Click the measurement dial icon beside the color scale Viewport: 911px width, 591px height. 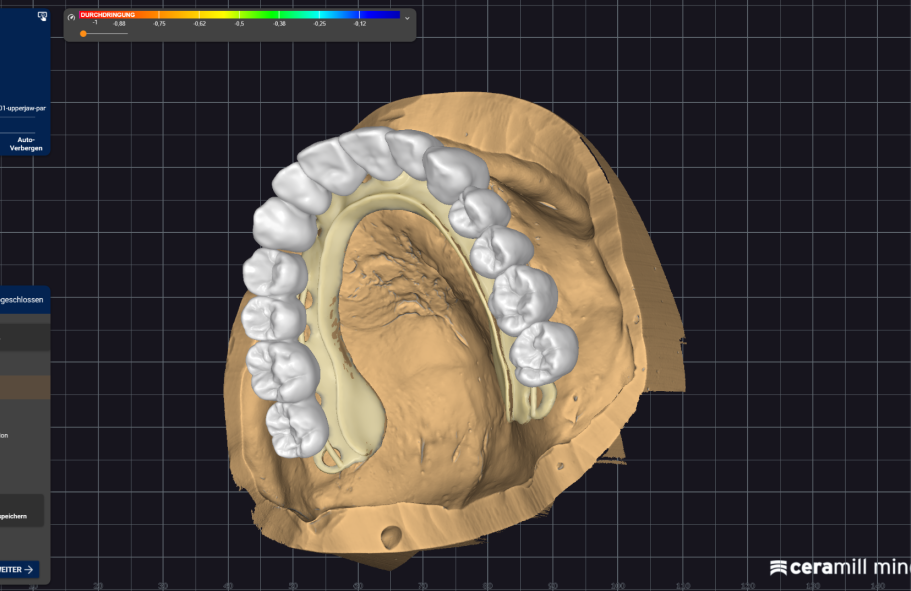[x=70, y=18]
